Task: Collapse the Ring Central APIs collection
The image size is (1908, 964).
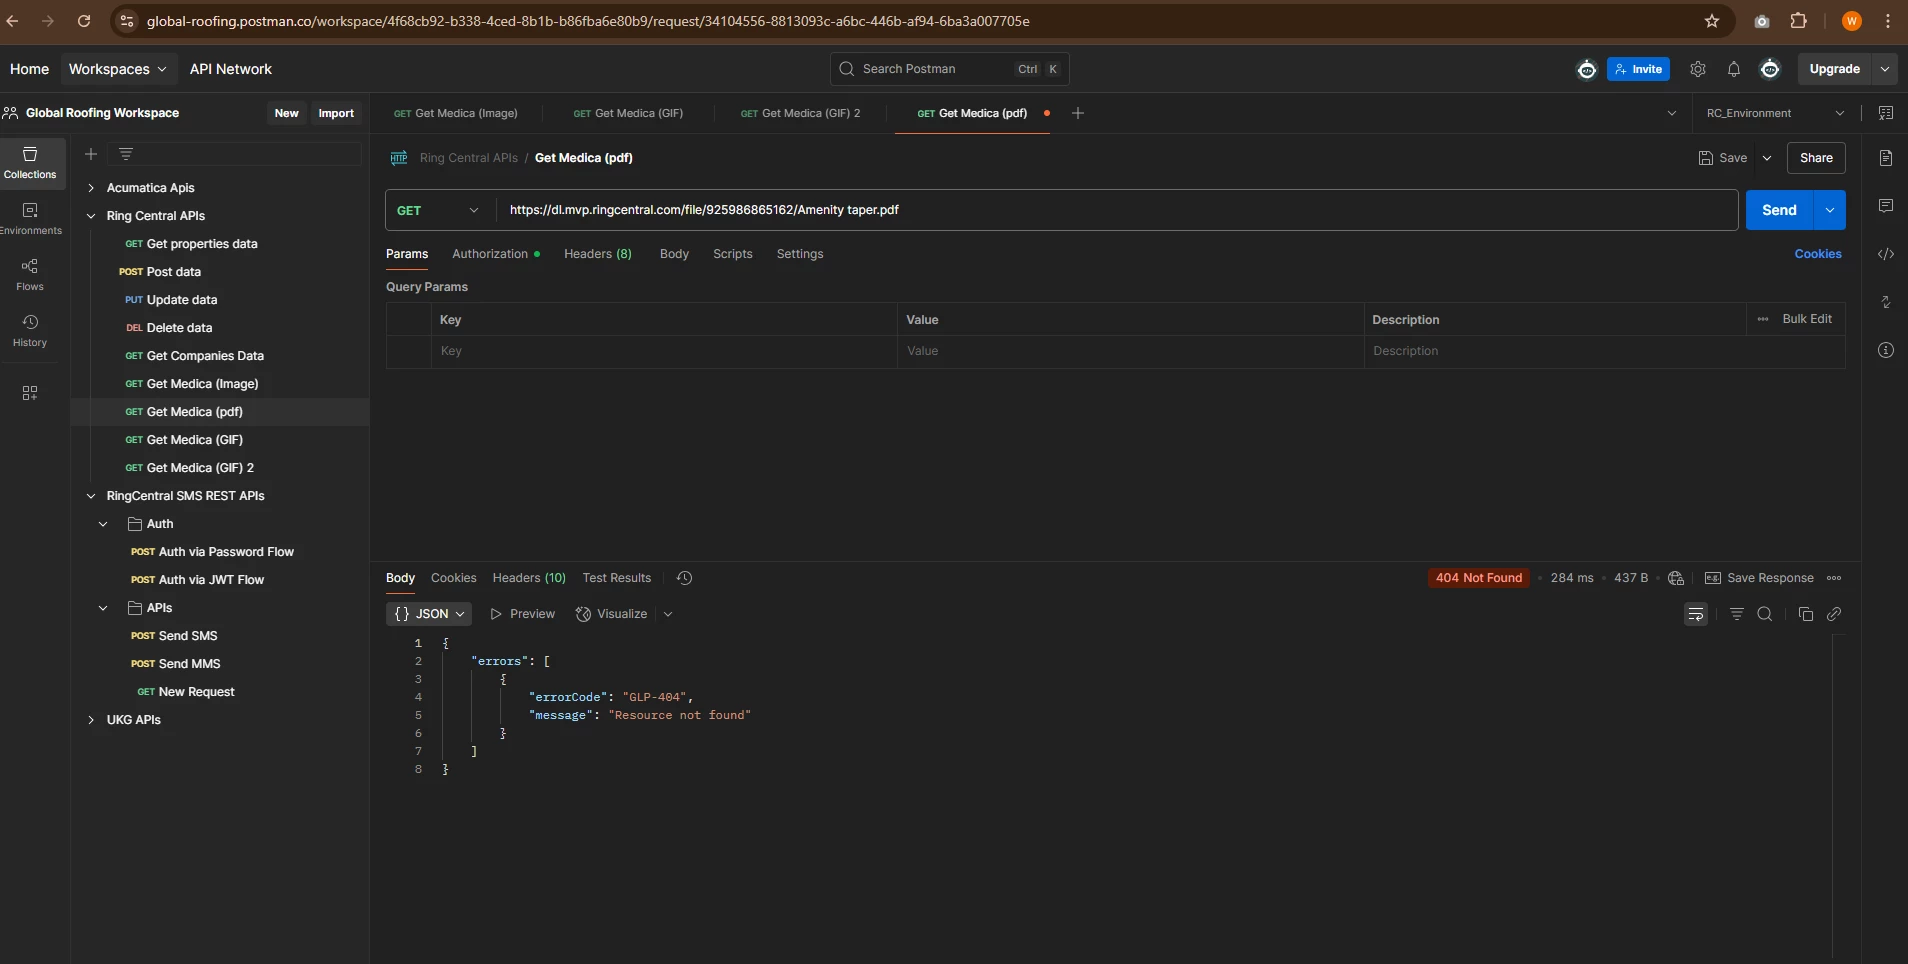Action: pos(91,216)
